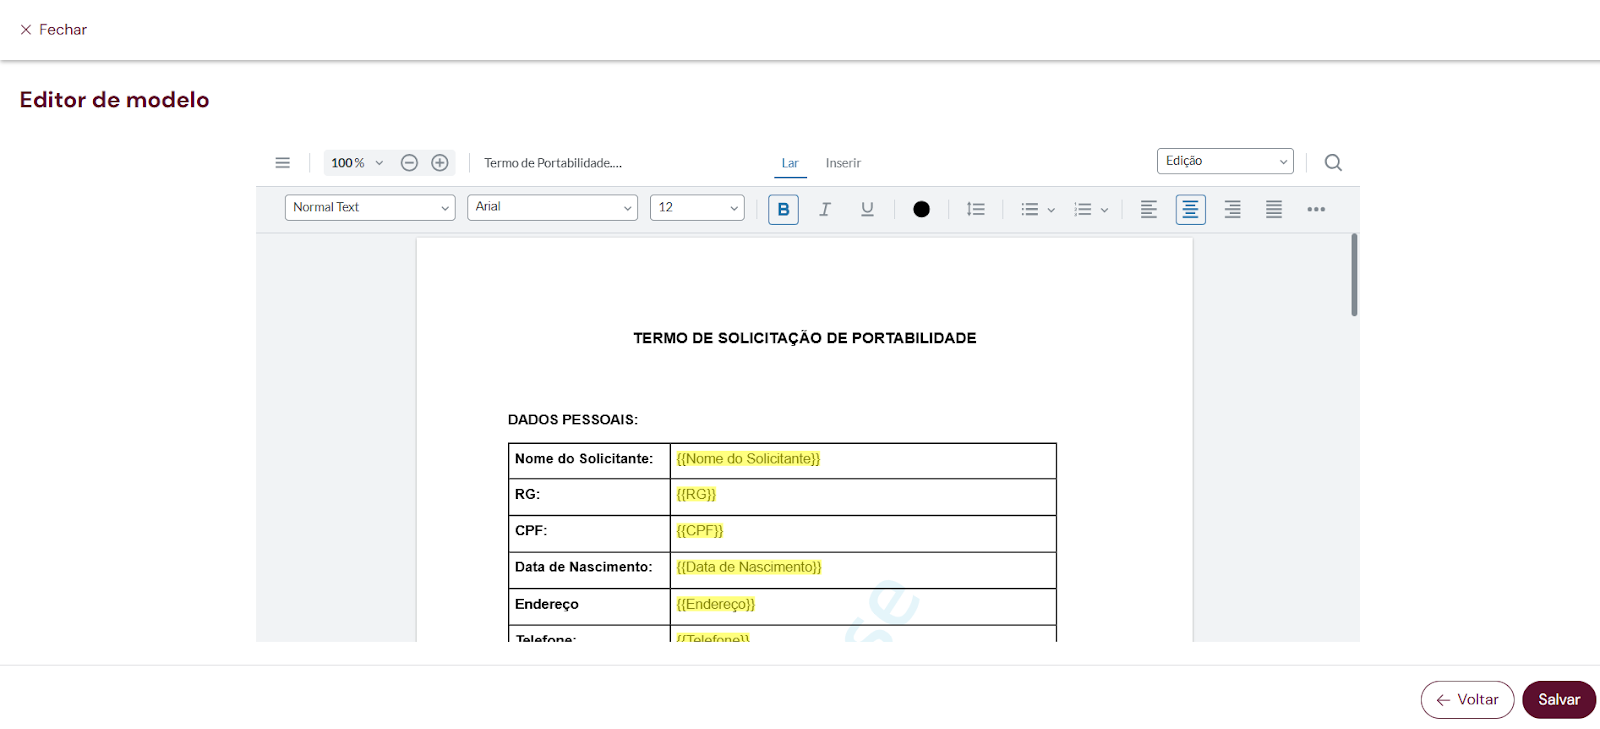Open more toolbar options ellipsis

pyautogui.click(x=1316, y=209)
